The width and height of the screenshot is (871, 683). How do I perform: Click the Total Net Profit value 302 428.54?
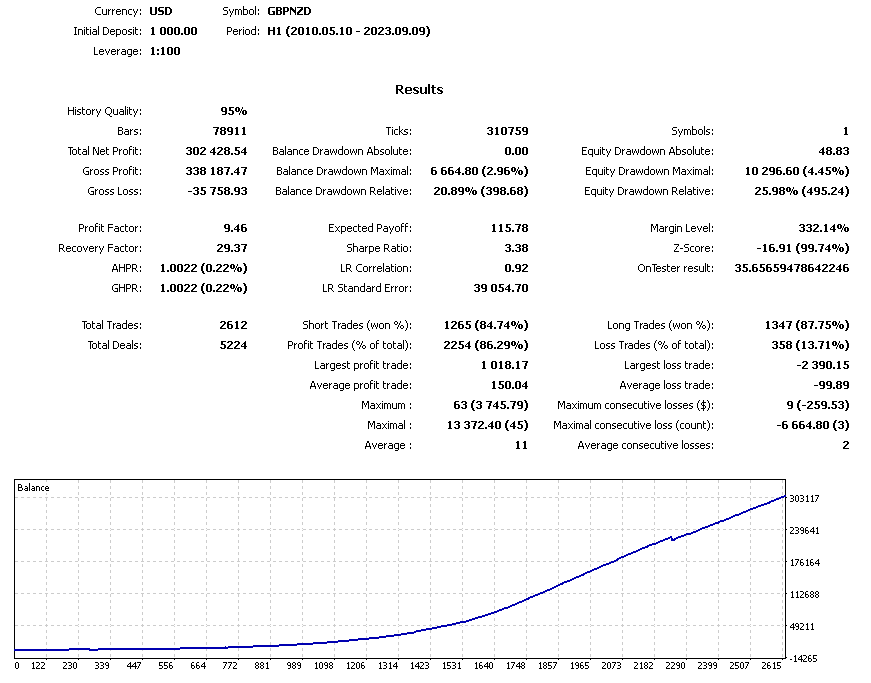(x=216, y=151)
